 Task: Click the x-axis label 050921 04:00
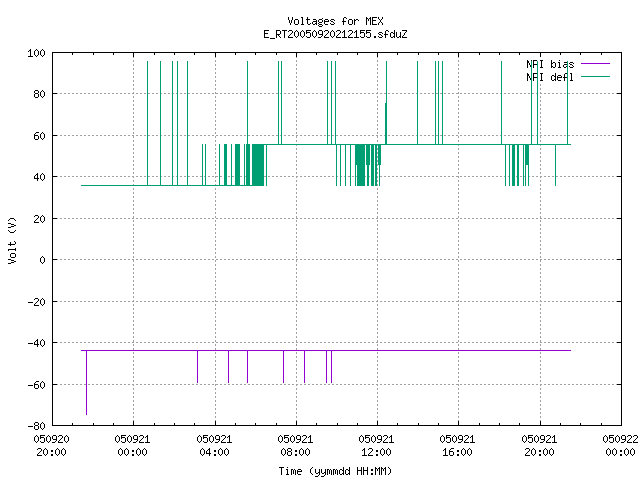[x=214, y=445]
